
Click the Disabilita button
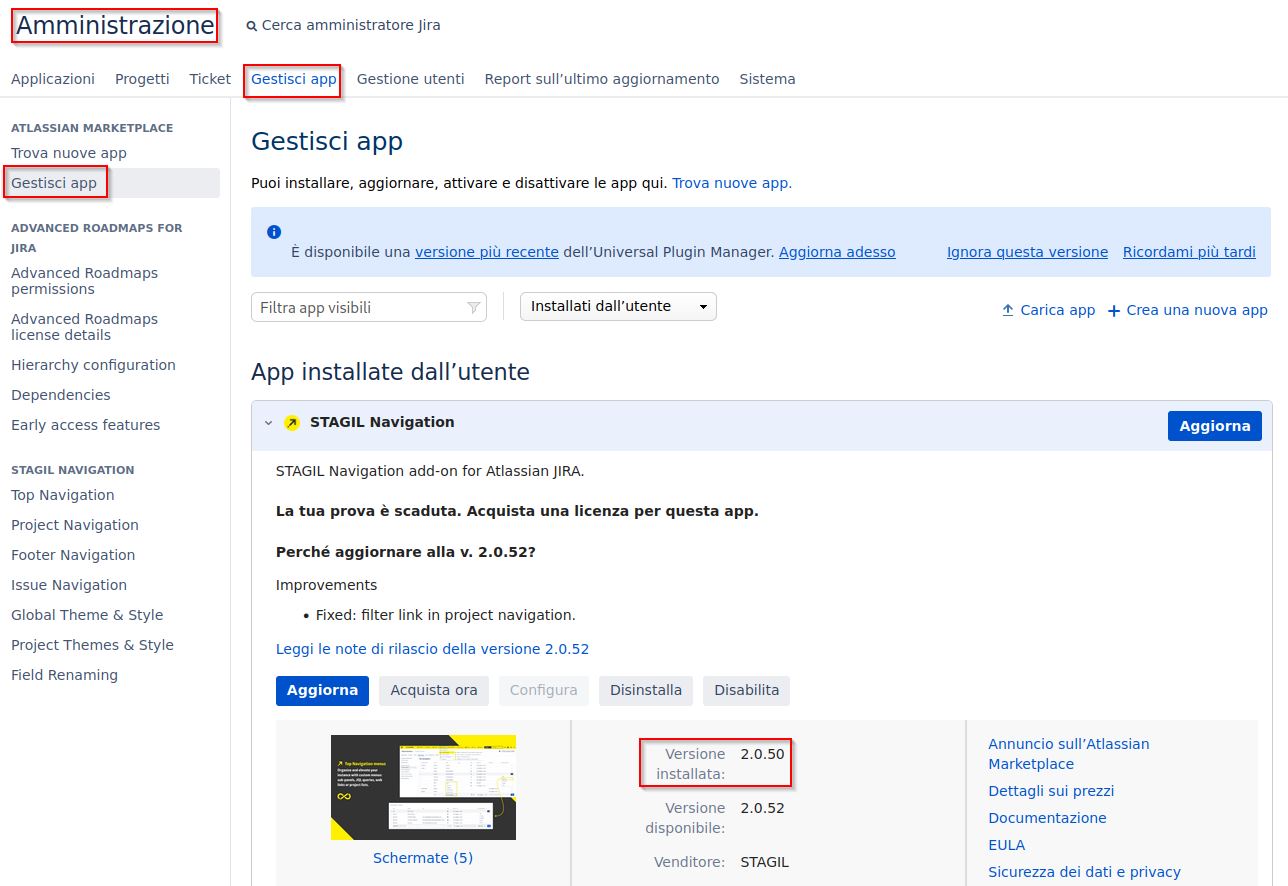747,691
